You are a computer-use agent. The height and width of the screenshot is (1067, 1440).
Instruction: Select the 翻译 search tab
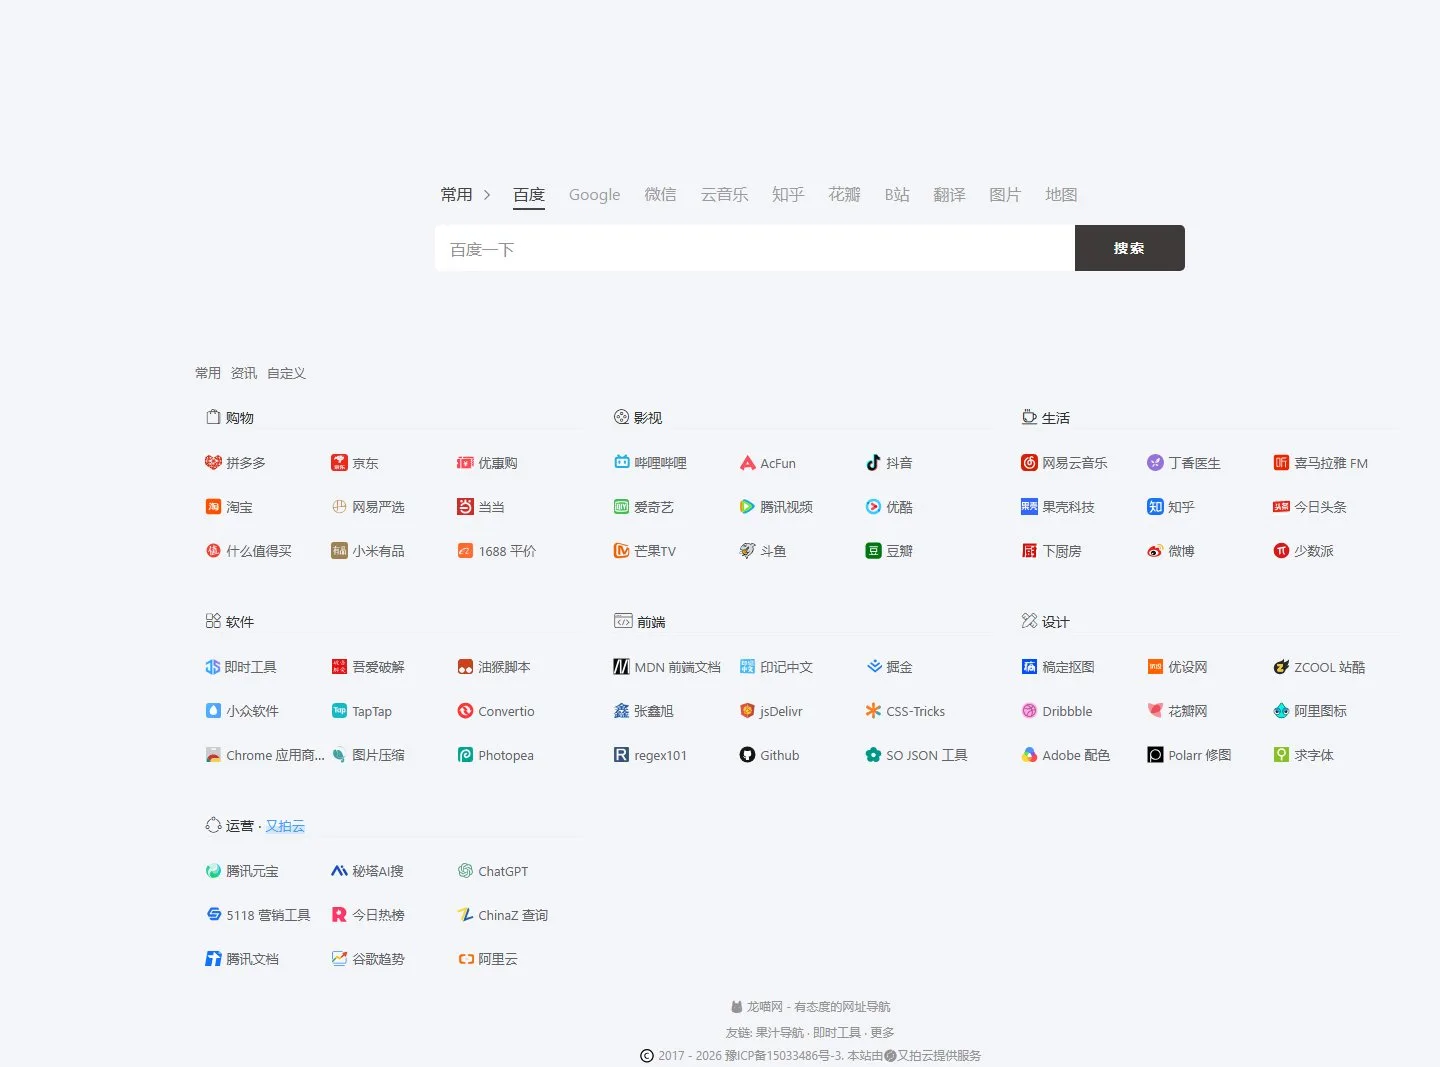click(949, 194)
